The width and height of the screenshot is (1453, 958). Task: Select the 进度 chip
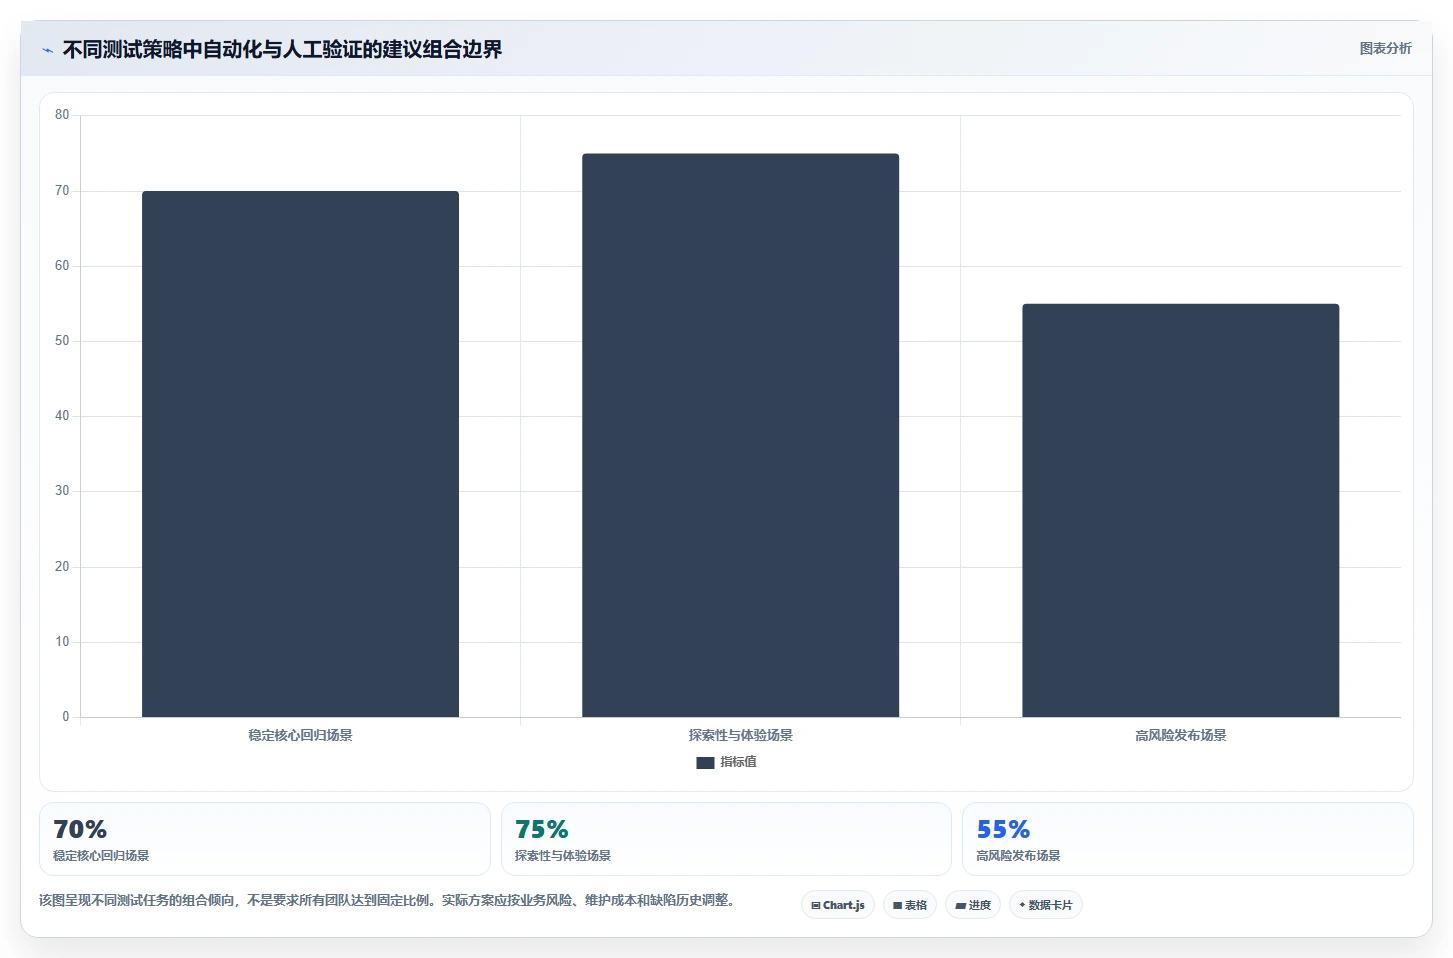[x=973, y=905]
